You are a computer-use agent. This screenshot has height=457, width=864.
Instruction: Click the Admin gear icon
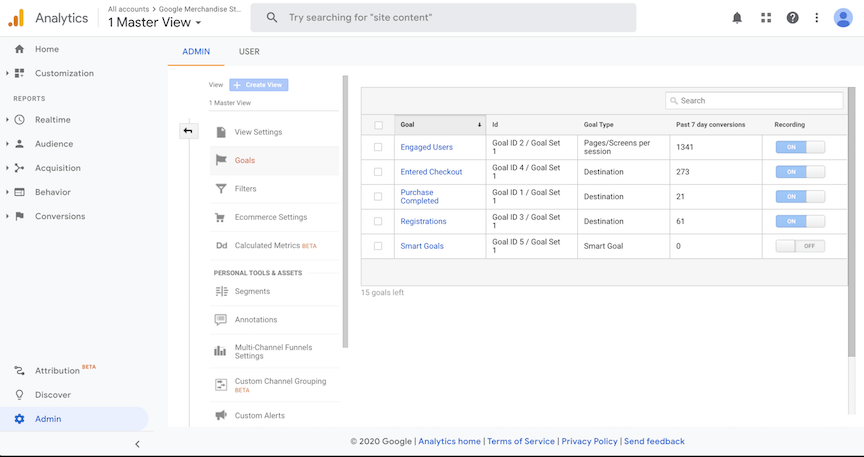tap(19, 419)
